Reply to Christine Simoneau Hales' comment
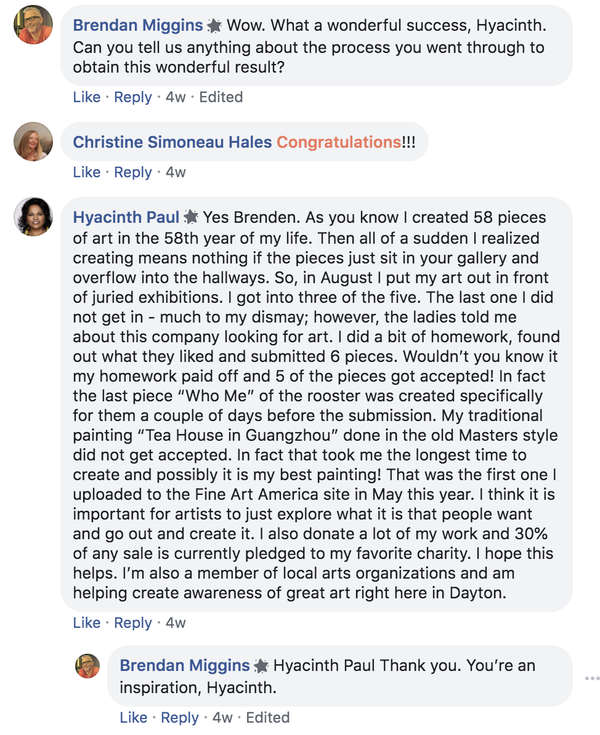 click(133, 172)
